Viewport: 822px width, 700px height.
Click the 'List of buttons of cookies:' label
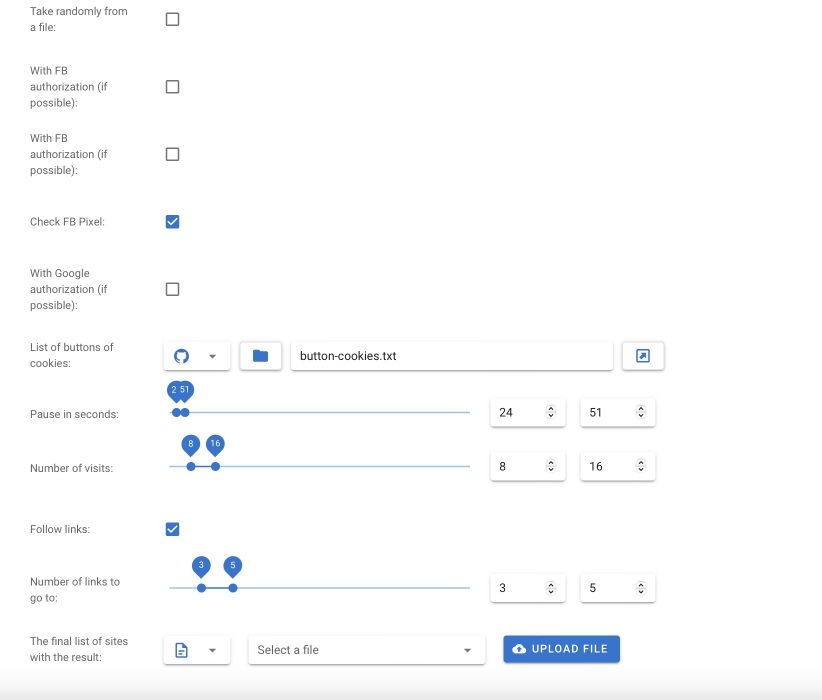point(72,355)
